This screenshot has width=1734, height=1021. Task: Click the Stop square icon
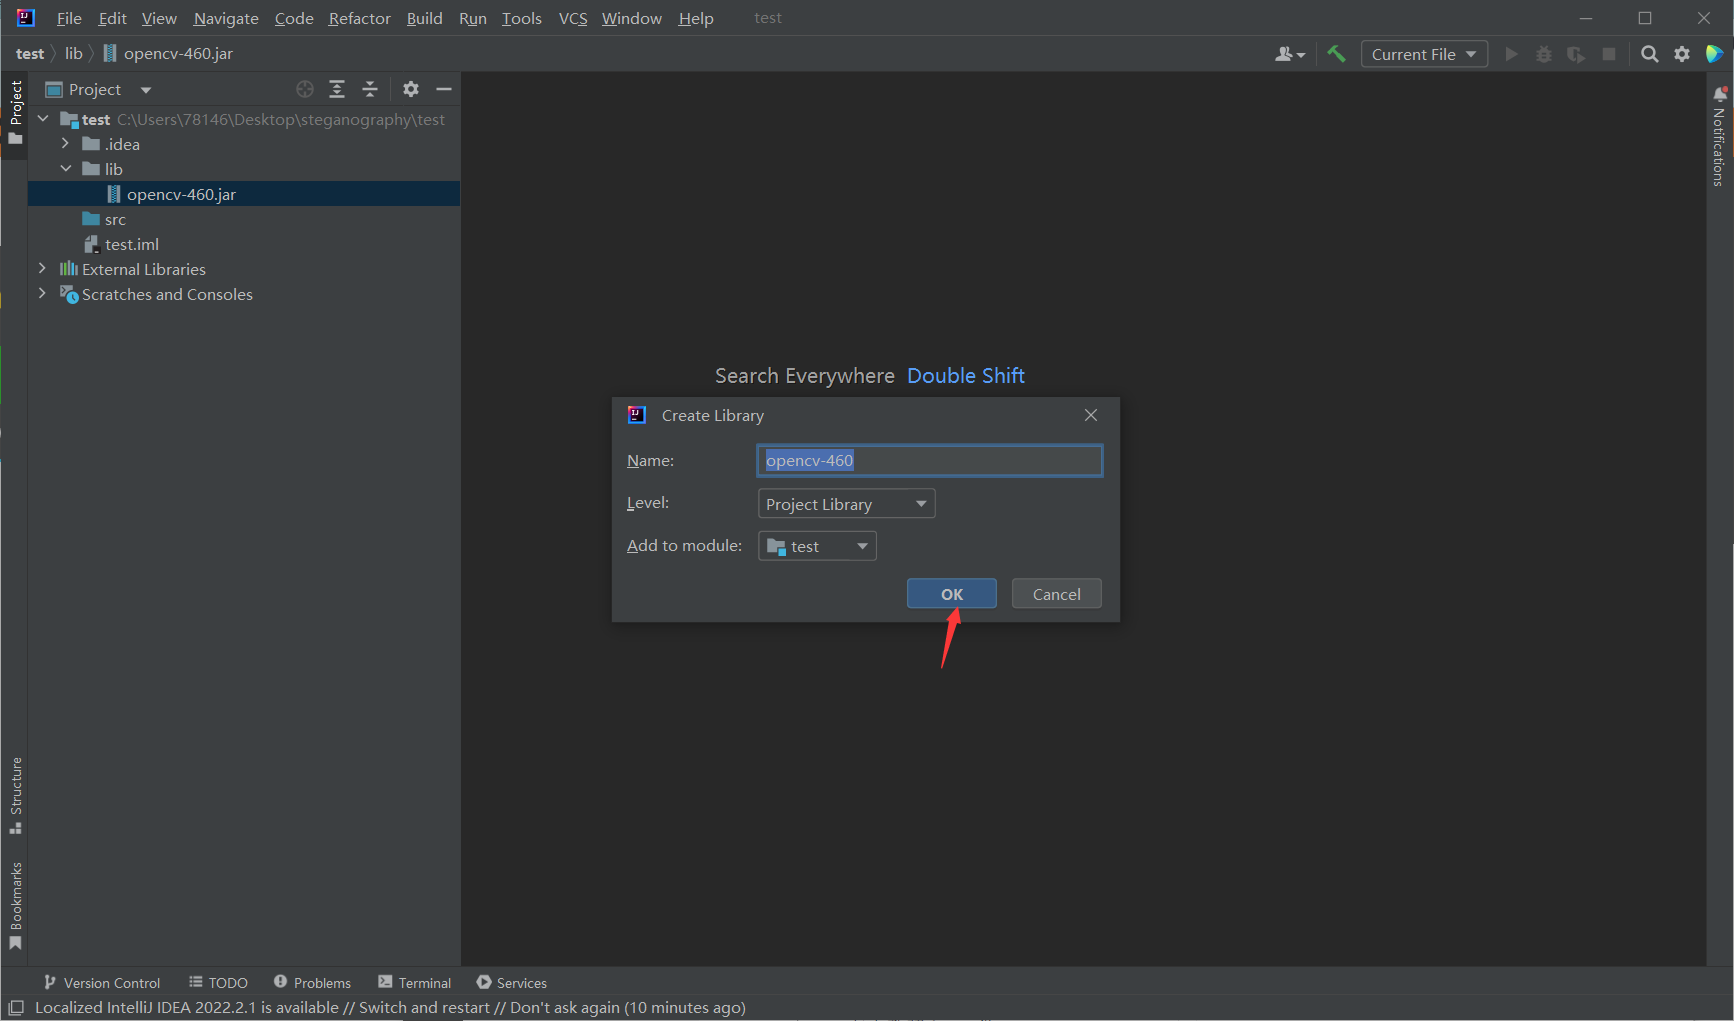click(x=1609, y=54)
